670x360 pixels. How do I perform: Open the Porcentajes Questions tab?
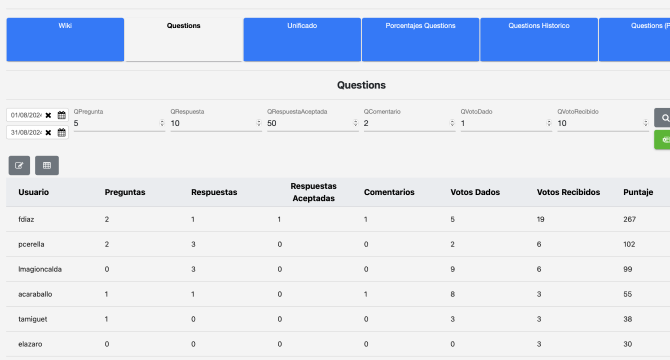[x=420, y=40]
